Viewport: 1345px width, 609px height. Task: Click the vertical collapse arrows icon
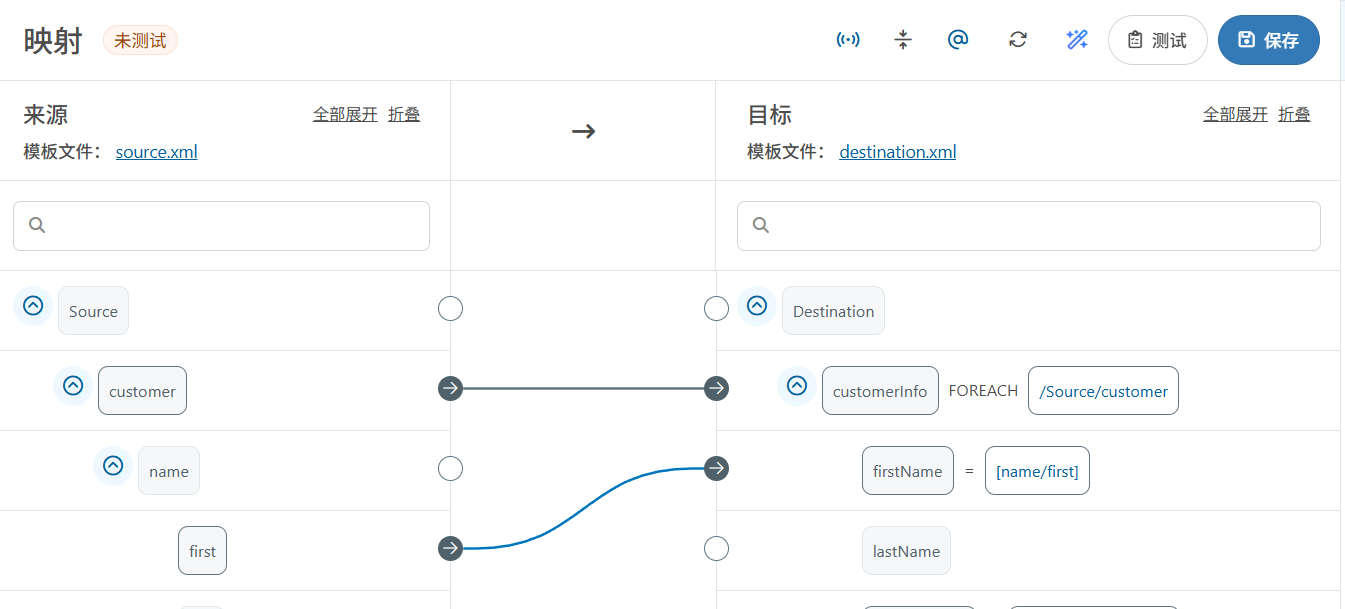(x=903, y=40)
